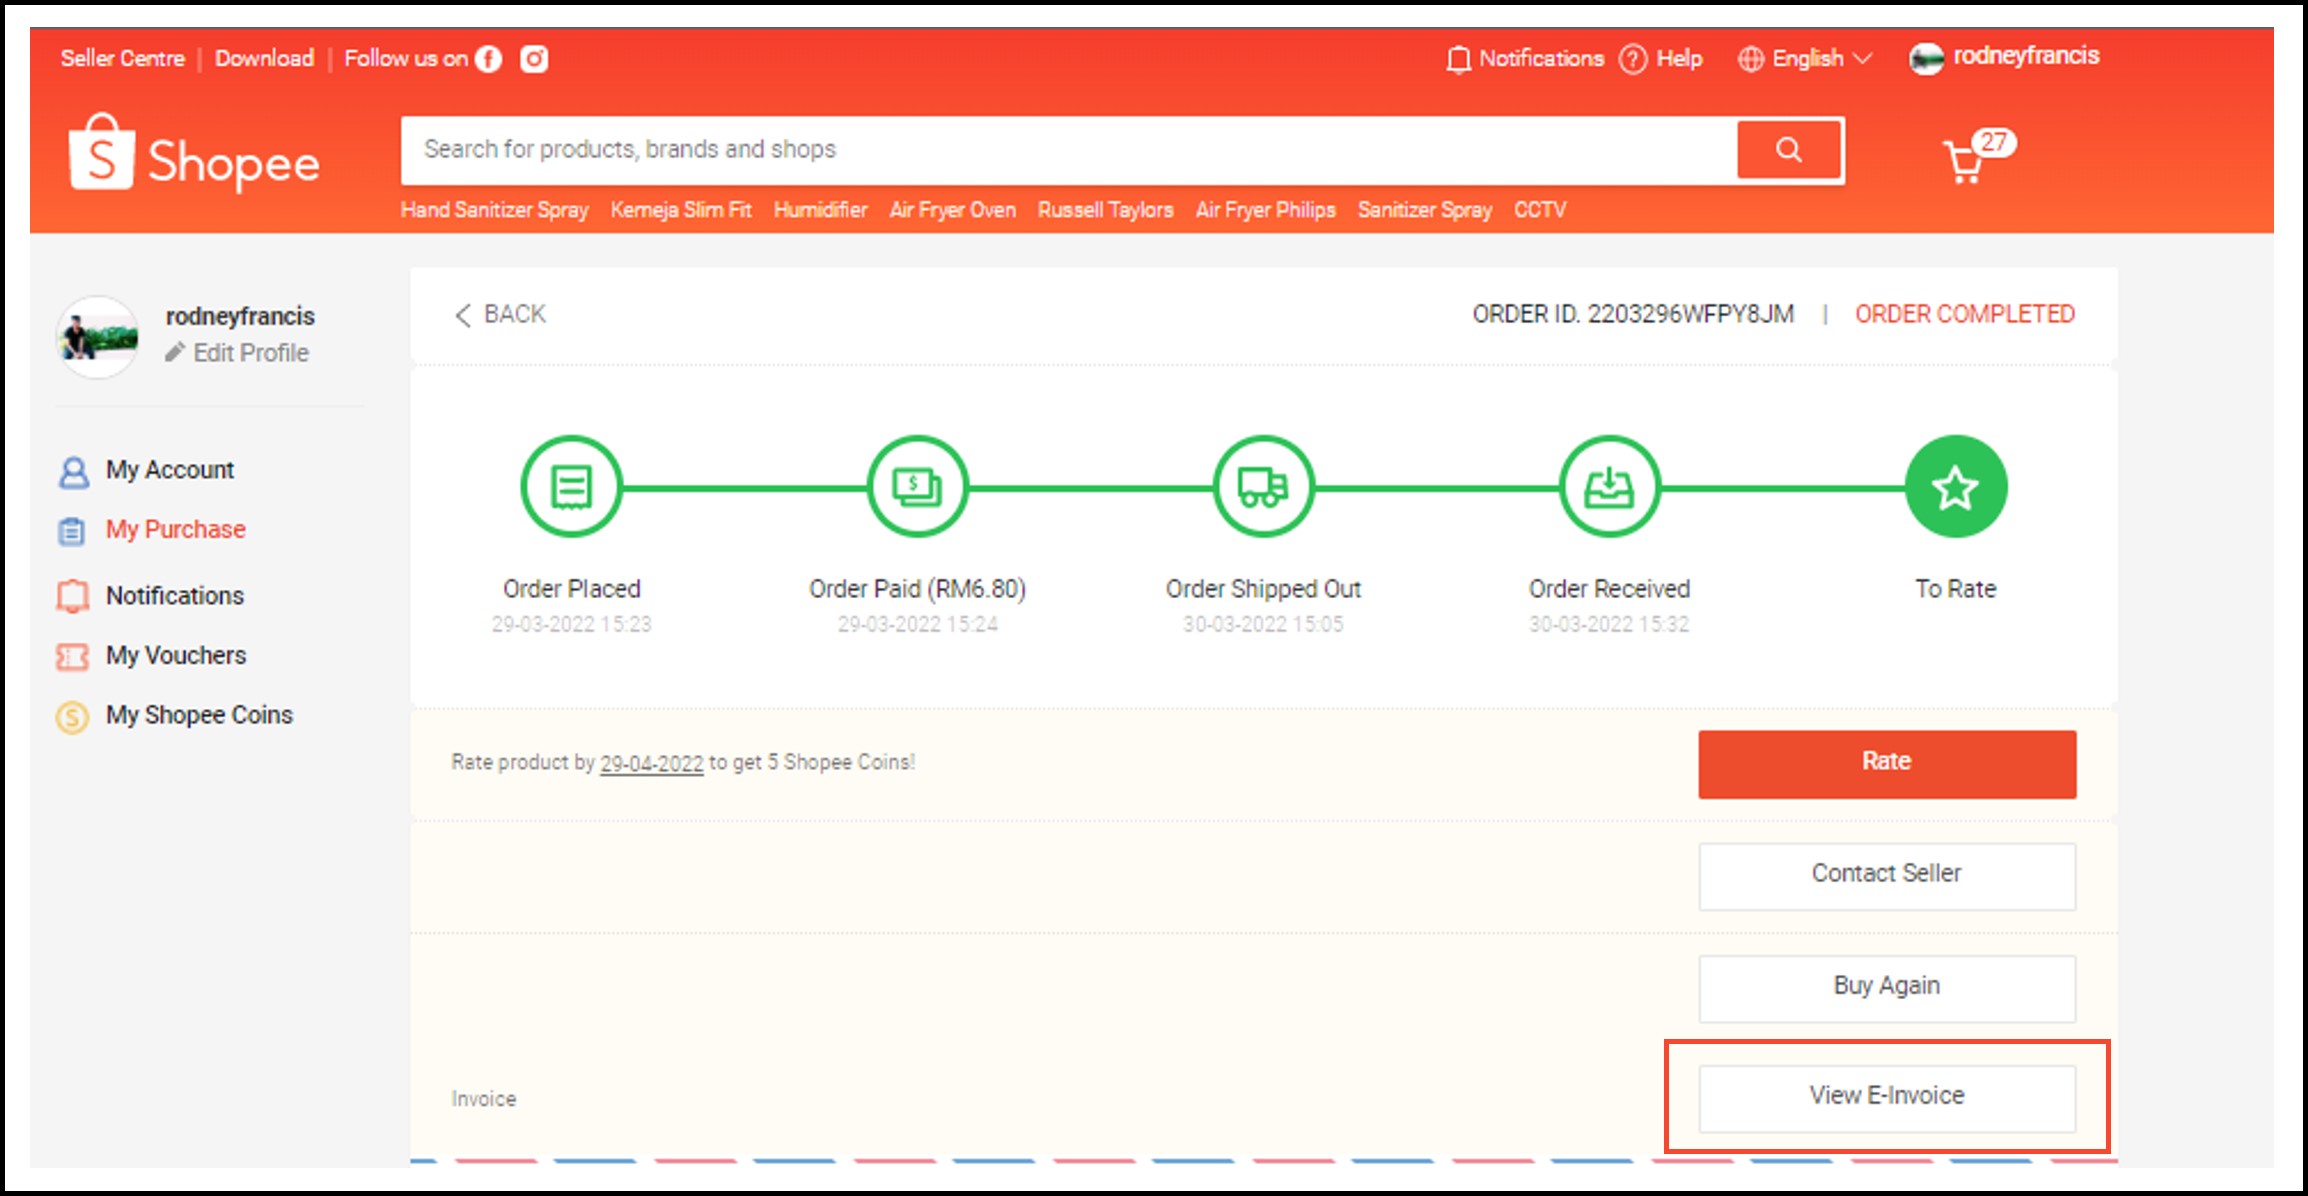Open the Seller Centre menu item

[122, 58]
